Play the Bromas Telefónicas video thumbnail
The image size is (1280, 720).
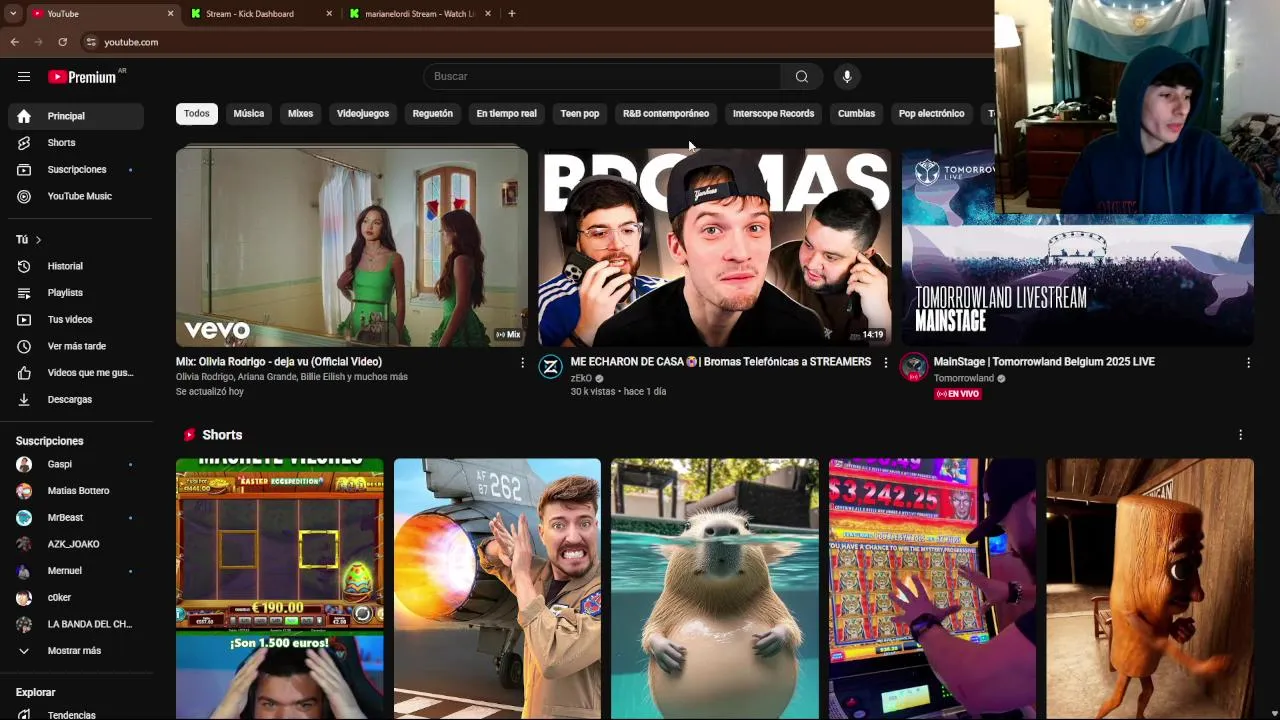[x=715, y=247]
